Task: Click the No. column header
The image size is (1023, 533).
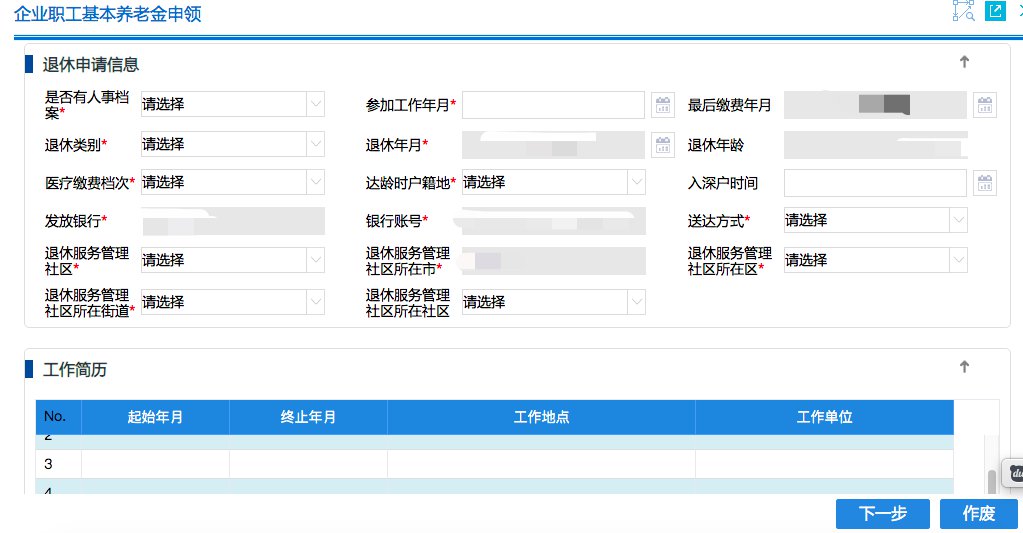Action: (x=58, y=417)
